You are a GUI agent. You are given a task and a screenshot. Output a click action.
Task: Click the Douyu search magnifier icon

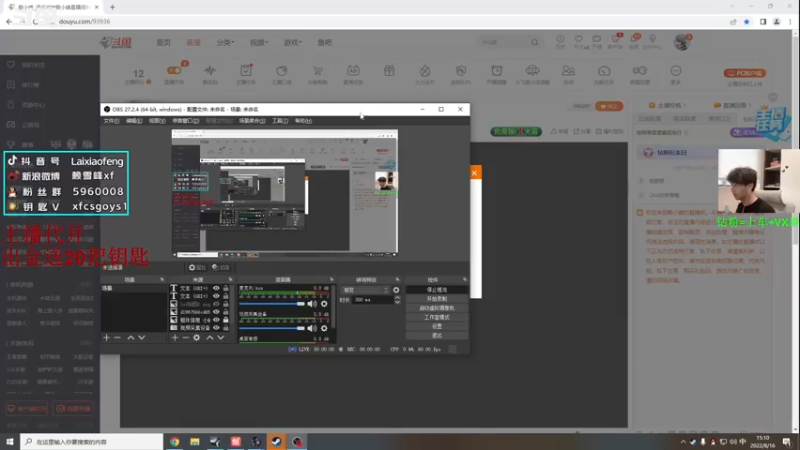534,42
